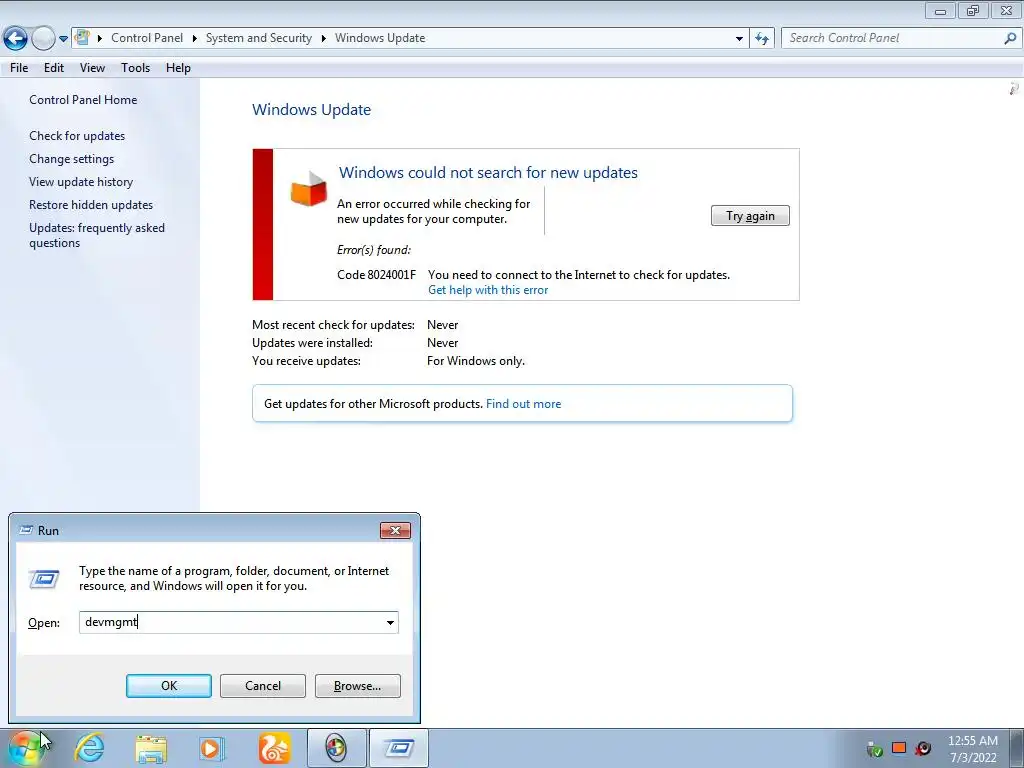Open the Edit menu
The width and height of the screenshot is (1024, 768).
click(54, 68)
